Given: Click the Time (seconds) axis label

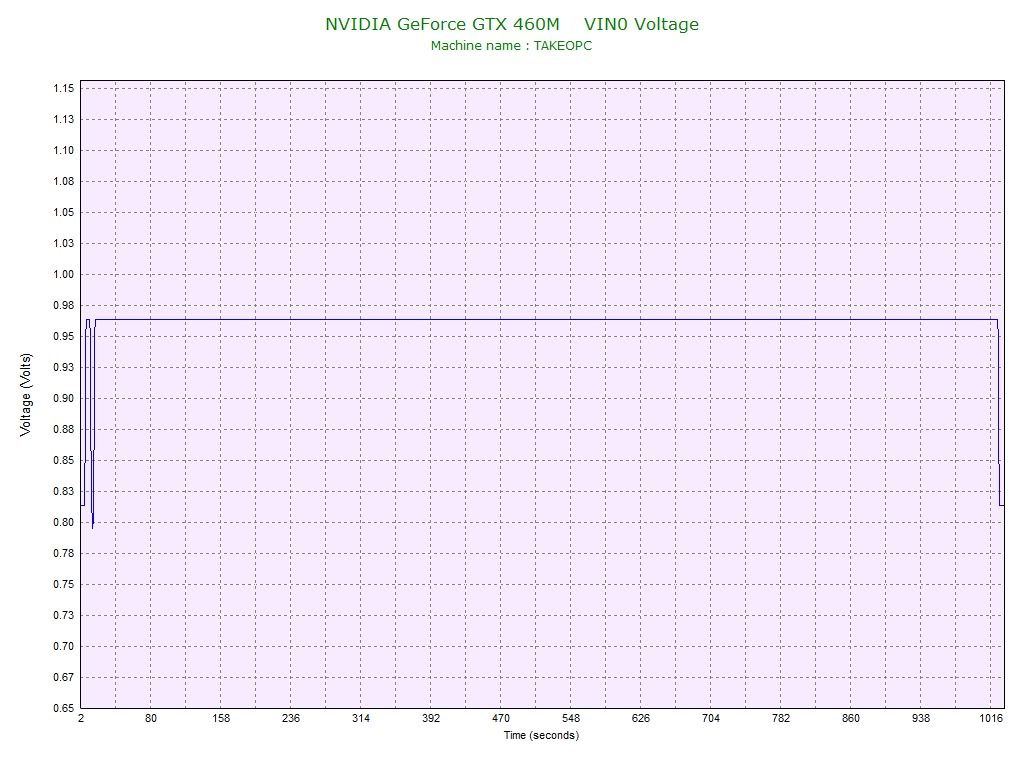Looking at the screenshot, I should [x=541, y=735].
